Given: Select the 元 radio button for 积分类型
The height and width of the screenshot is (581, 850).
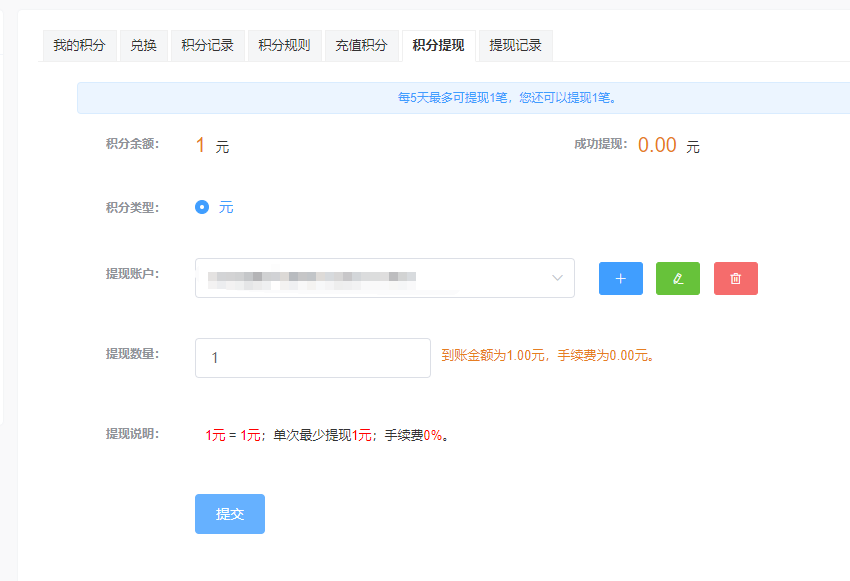Looking at the screenshot, I should click(x=202, y=207).
